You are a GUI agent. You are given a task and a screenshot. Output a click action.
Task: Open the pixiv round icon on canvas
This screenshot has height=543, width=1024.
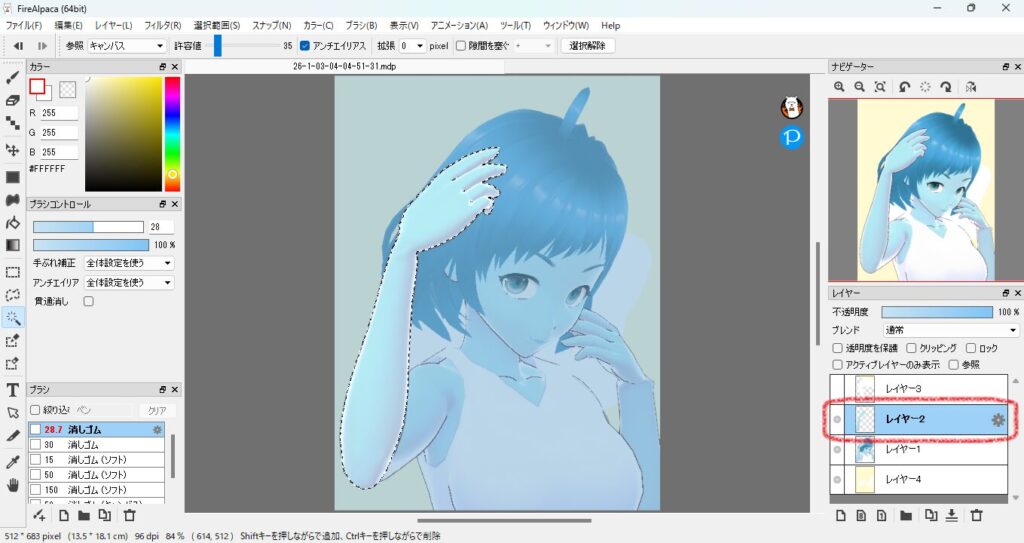tap(792, 137)
